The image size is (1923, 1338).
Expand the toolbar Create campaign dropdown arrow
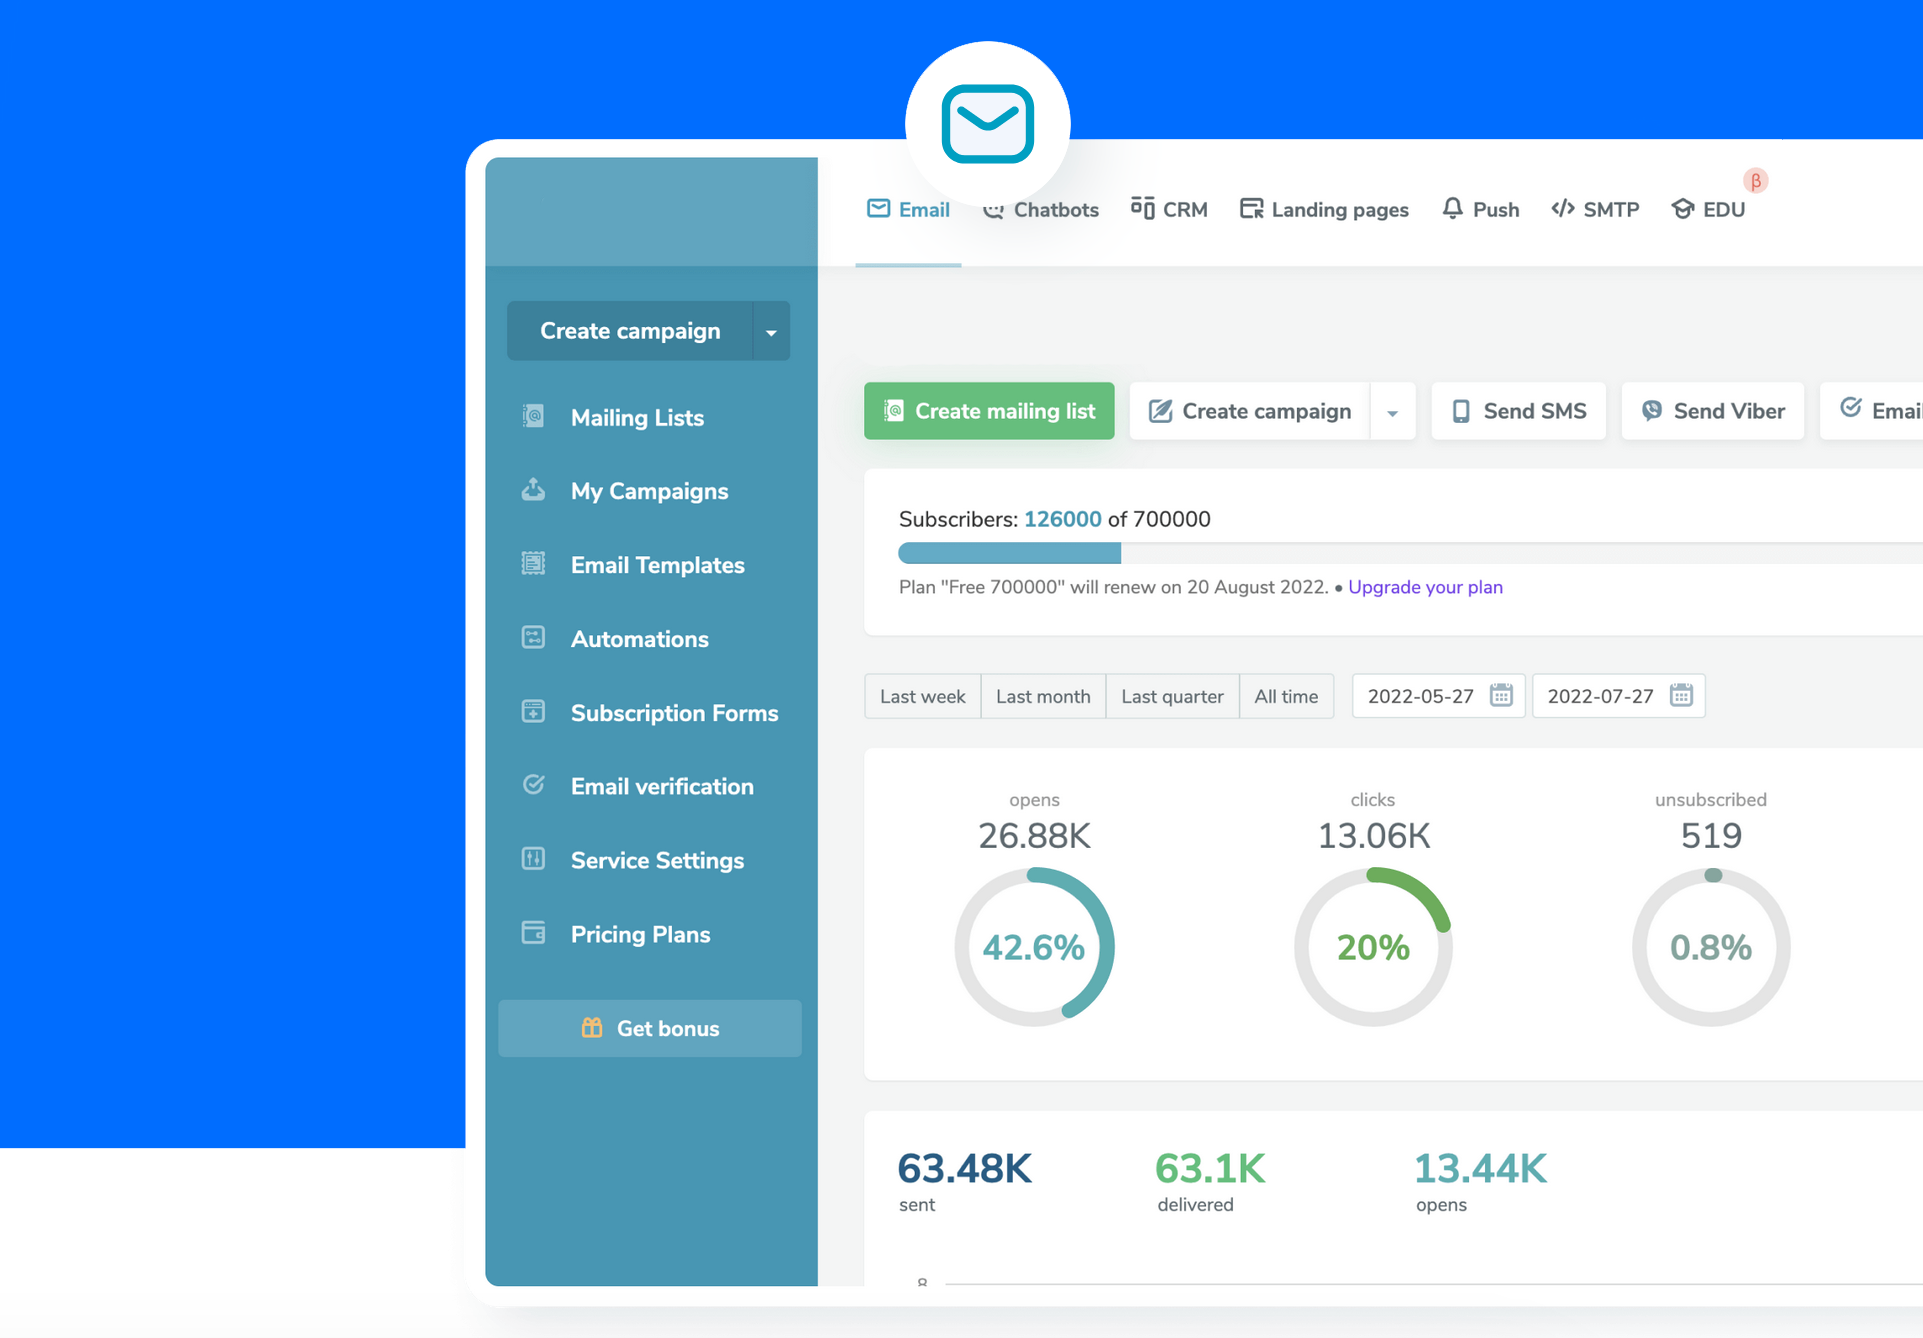tap(1392, 412)
